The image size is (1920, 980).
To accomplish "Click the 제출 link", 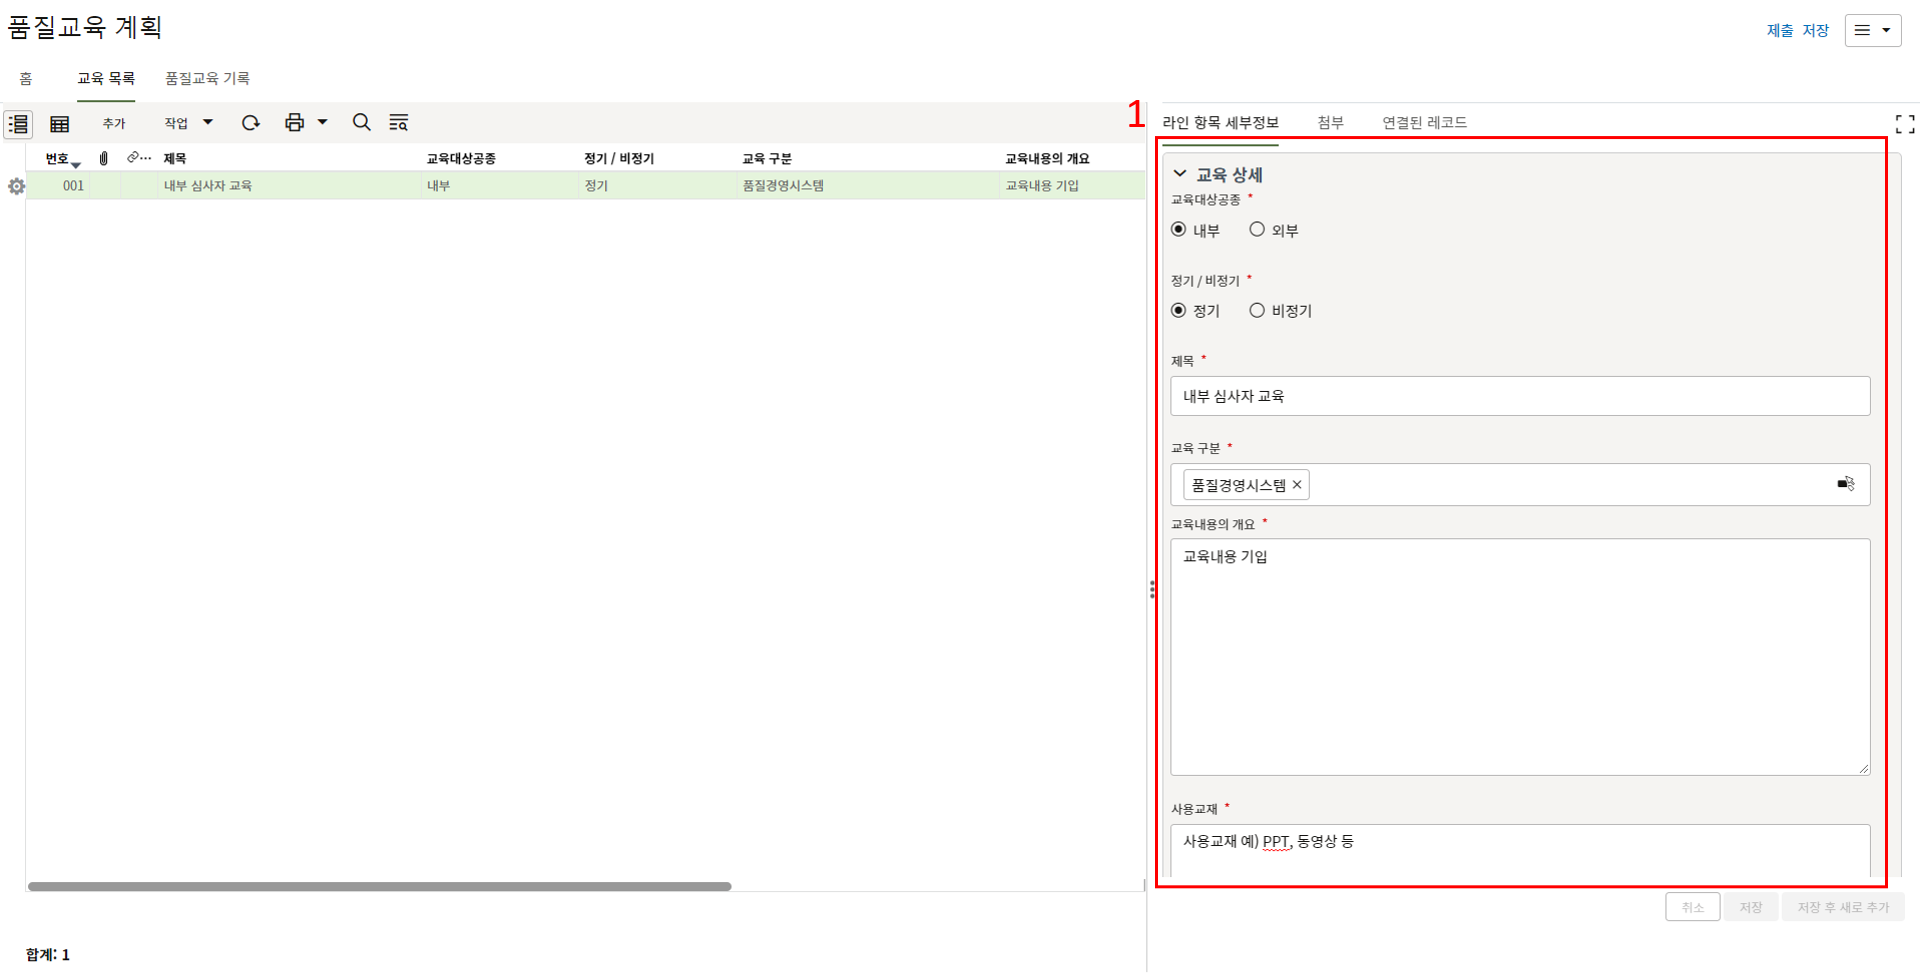I will click(x=1779, y=31).
